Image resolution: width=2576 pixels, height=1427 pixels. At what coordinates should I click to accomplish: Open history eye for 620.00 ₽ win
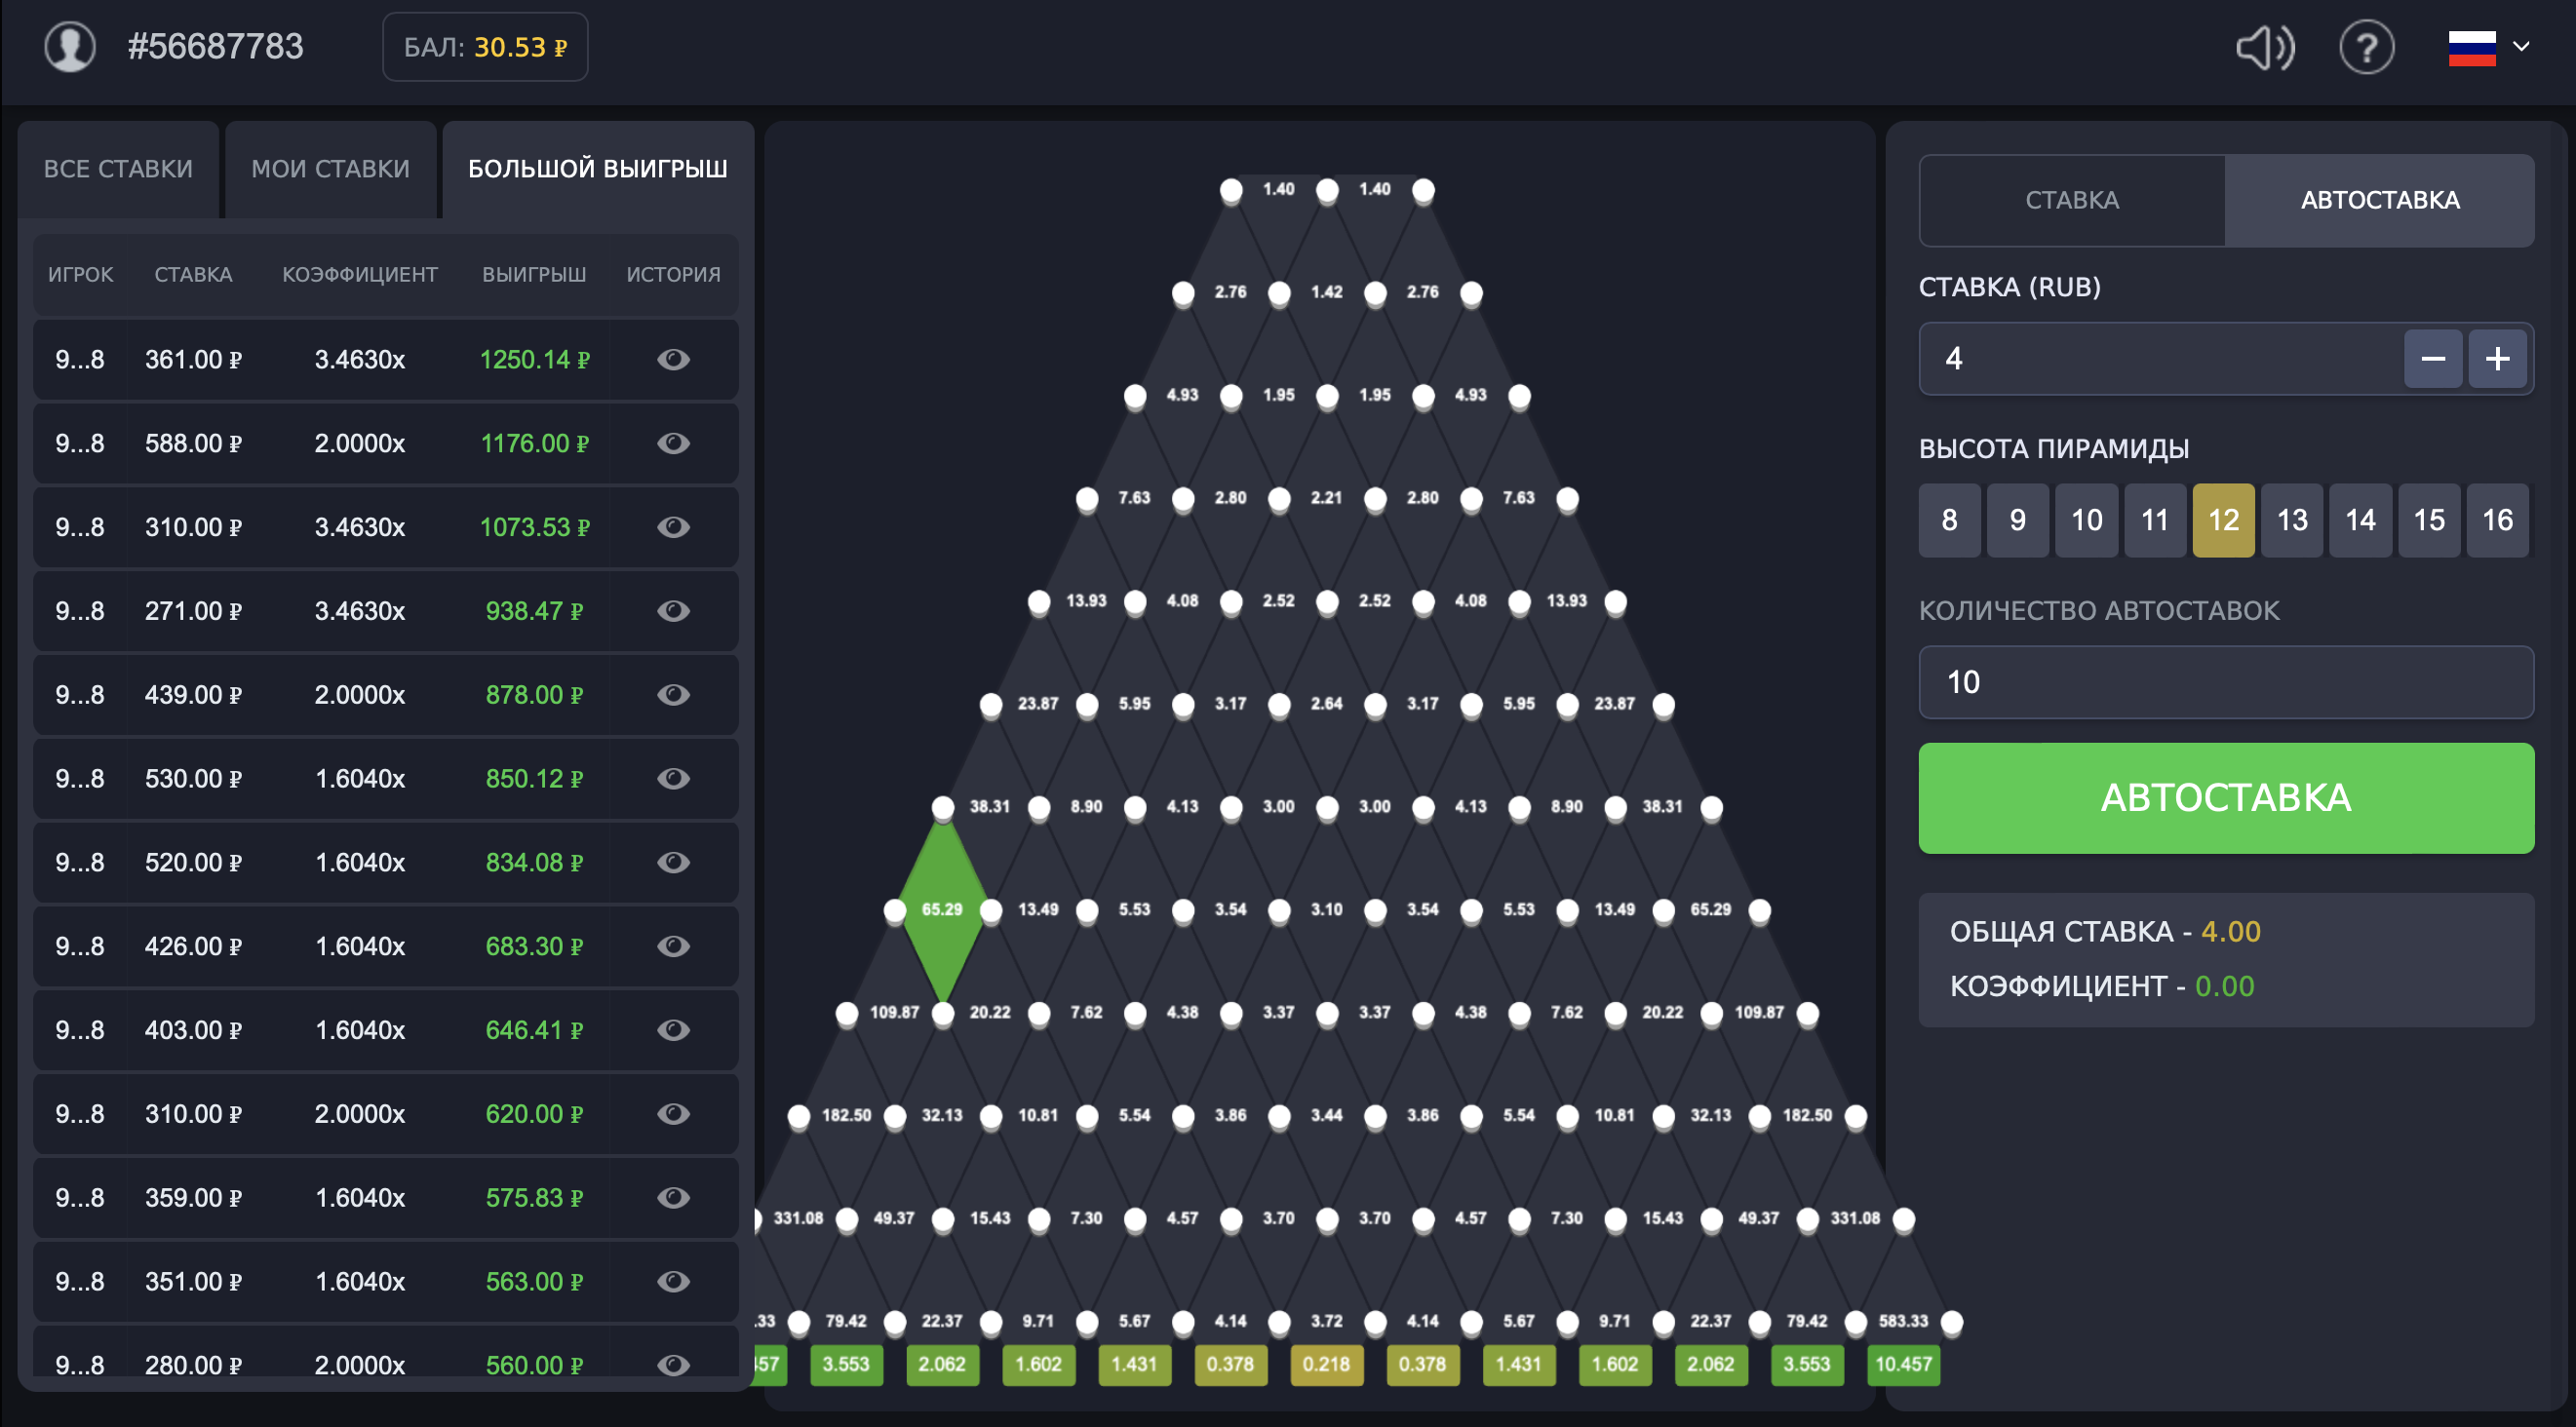click(673, 1113)
